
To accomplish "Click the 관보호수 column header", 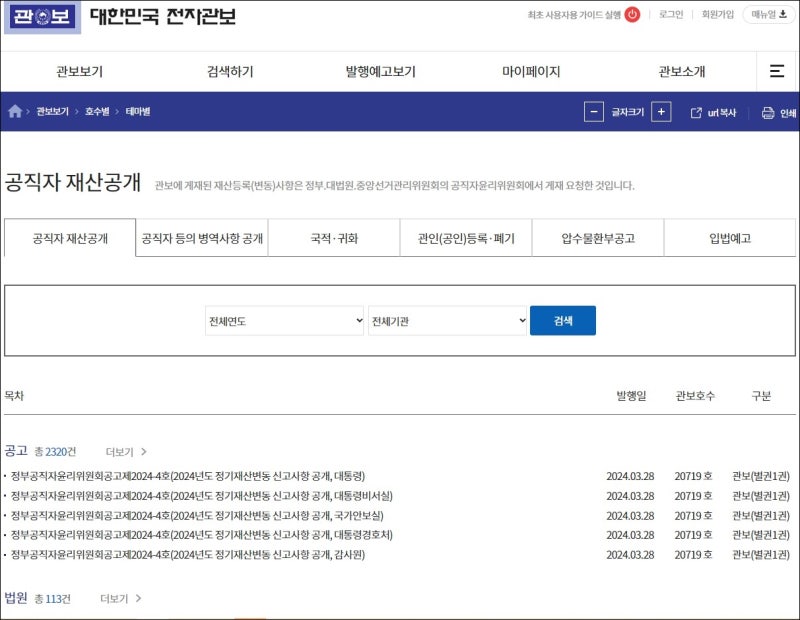I will (695, 395).
